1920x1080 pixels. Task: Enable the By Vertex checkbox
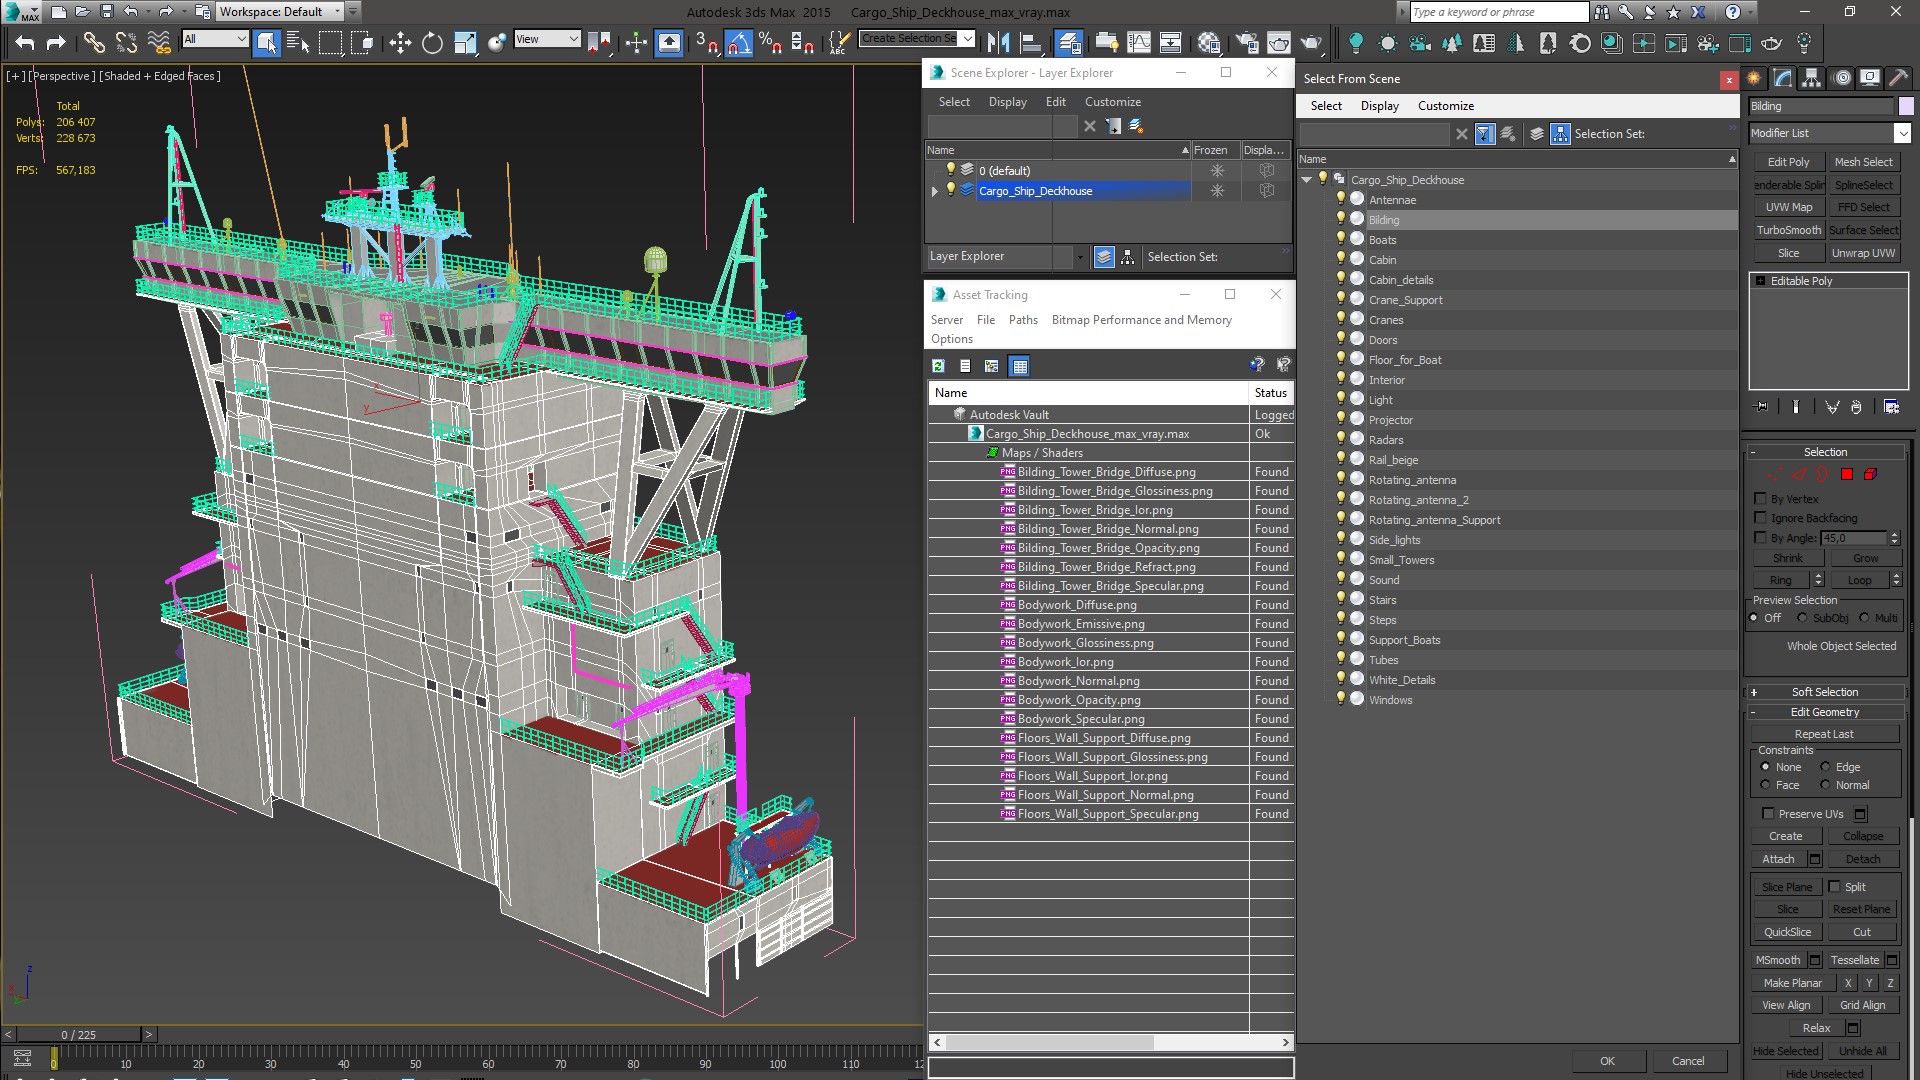(x=1760, y=498)
